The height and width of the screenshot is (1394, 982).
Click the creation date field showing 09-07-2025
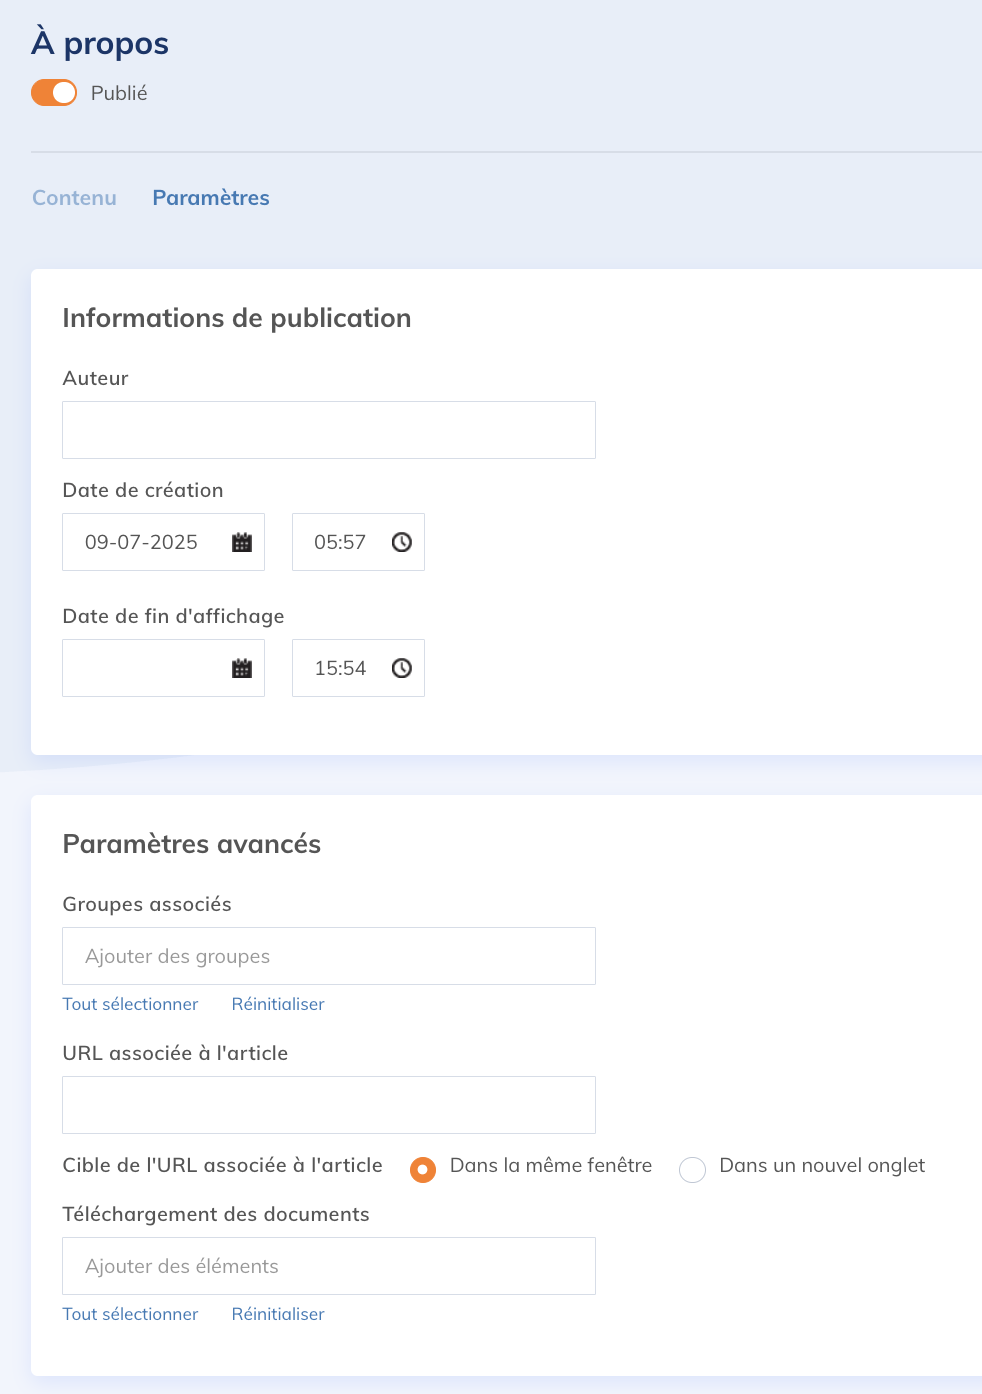pyautogui.click(x=163, y=542)
